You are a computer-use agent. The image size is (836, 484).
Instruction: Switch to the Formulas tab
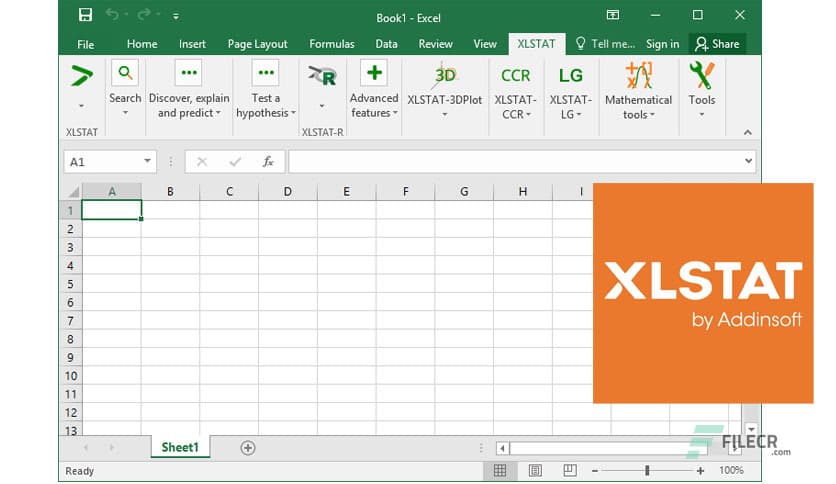coord(332,44)
